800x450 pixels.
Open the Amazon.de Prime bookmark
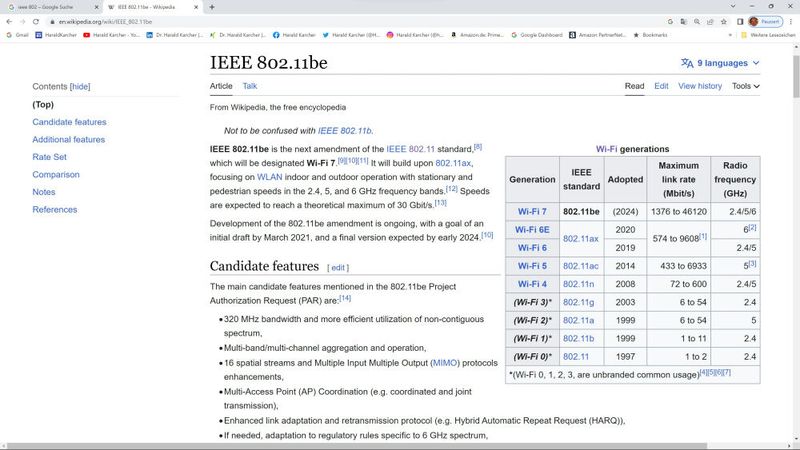477,35
